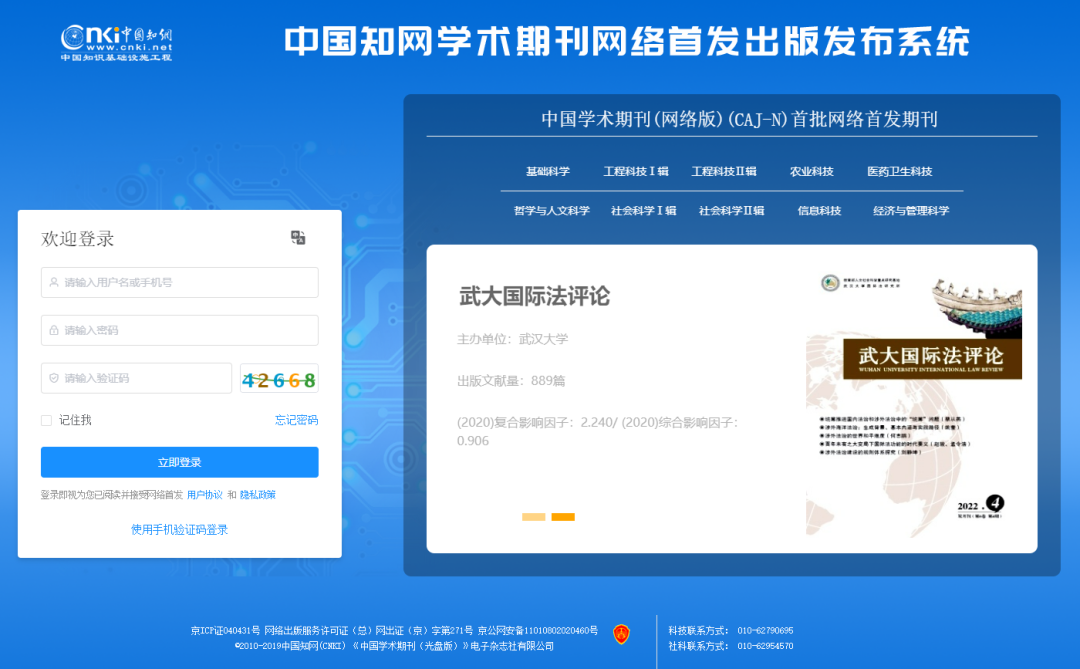Select the 医药卫生科技 category
The image size is (1080, 669).
coord(899,171)
